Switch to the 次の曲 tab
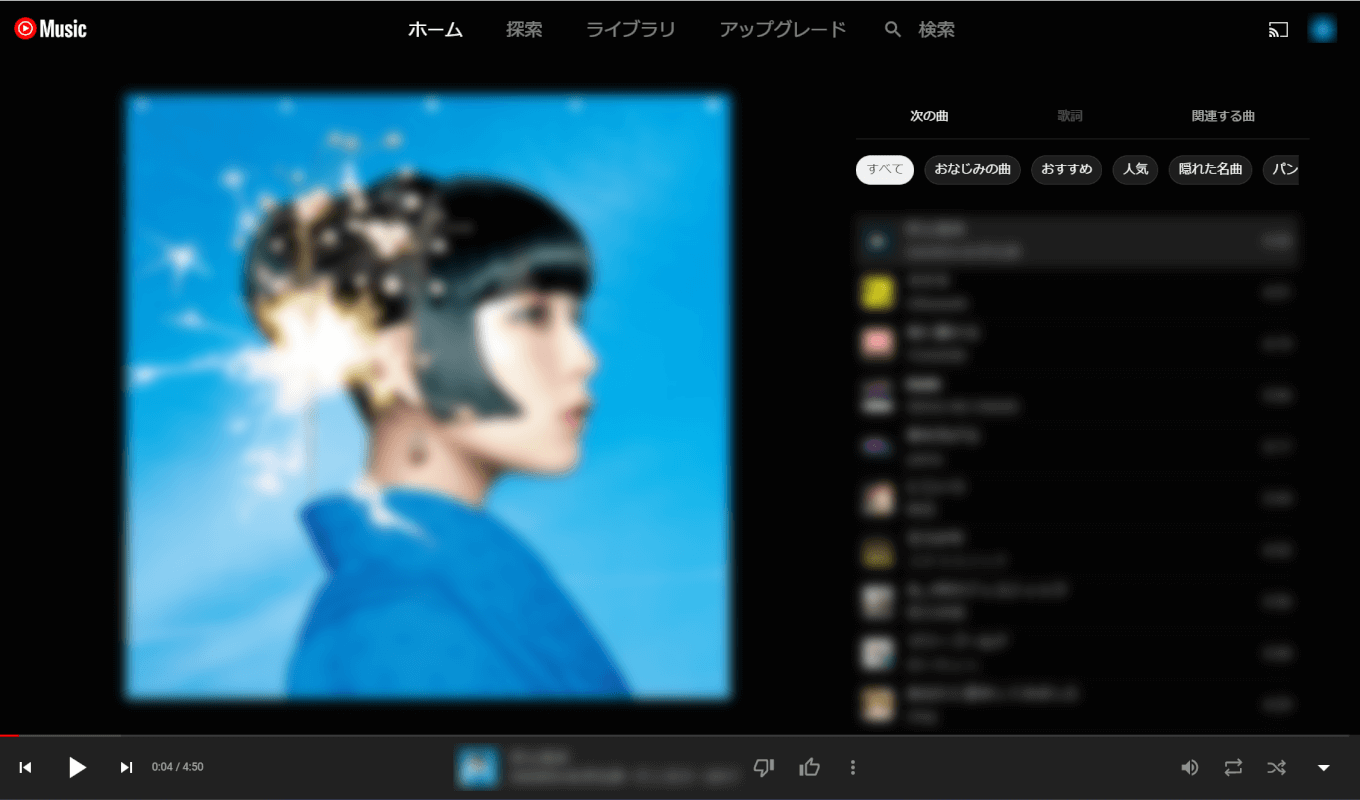This screenshot has height=800, width=1360. pos(929,116)
